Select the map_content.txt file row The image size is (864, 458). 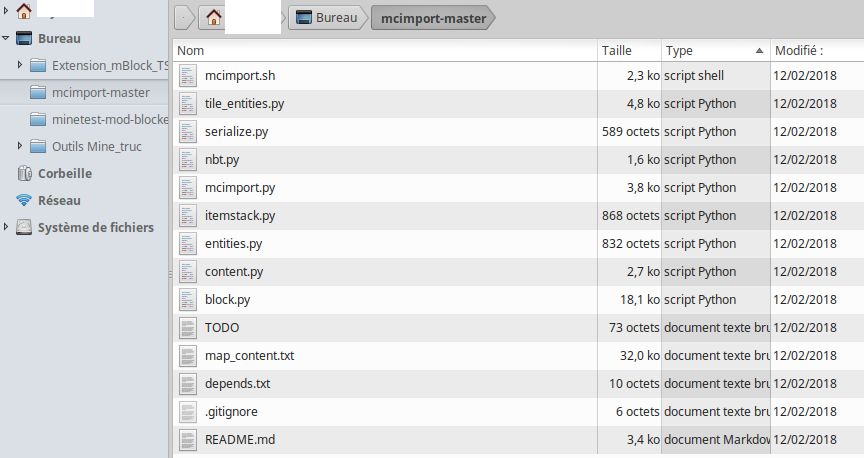[518, 356]
